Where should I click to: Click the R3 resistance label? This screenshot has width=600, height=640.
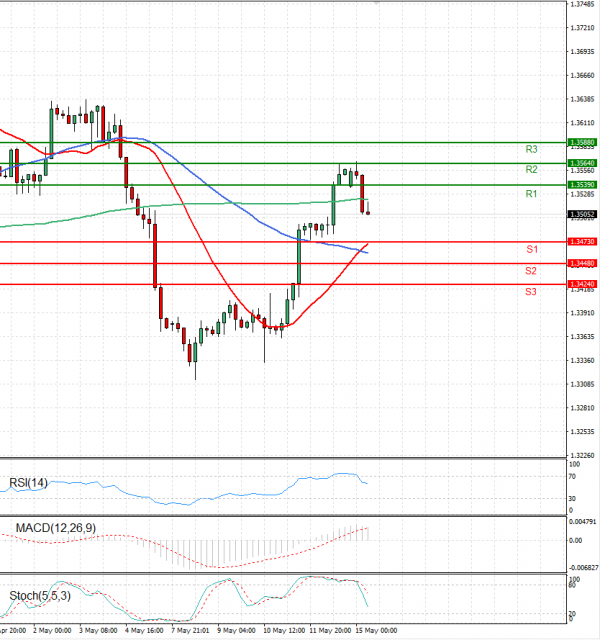(x=532, y=149)
